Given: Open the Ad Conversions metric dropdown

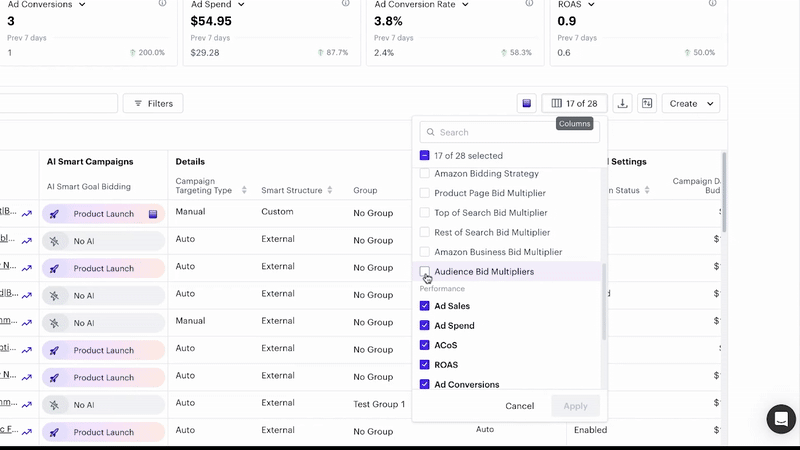Looking at the screenshot, I should [x=81, y=4].
